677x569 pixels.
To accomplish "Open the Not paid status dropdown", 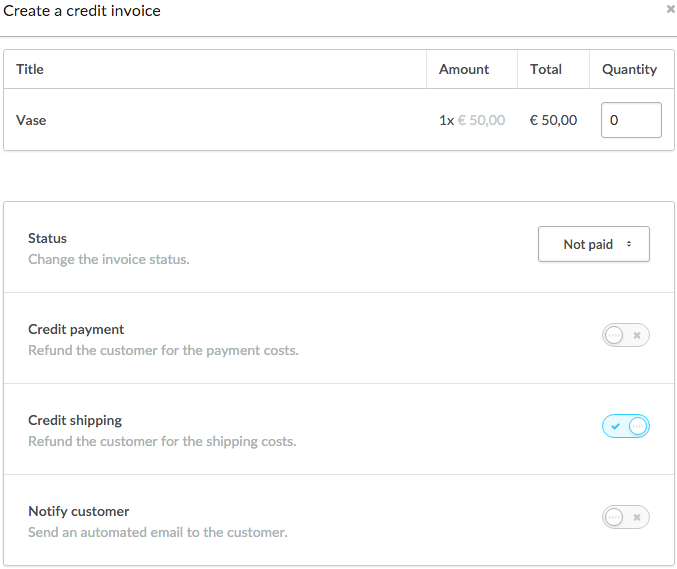I will [x=594, y=244].
